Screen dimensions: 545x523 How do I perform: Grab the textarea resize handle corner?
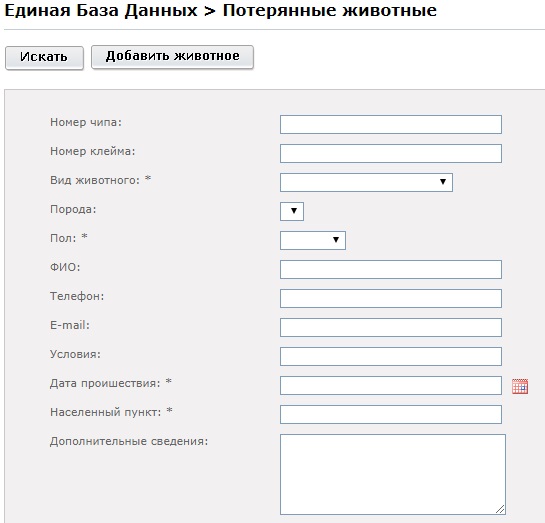(500, 509)
